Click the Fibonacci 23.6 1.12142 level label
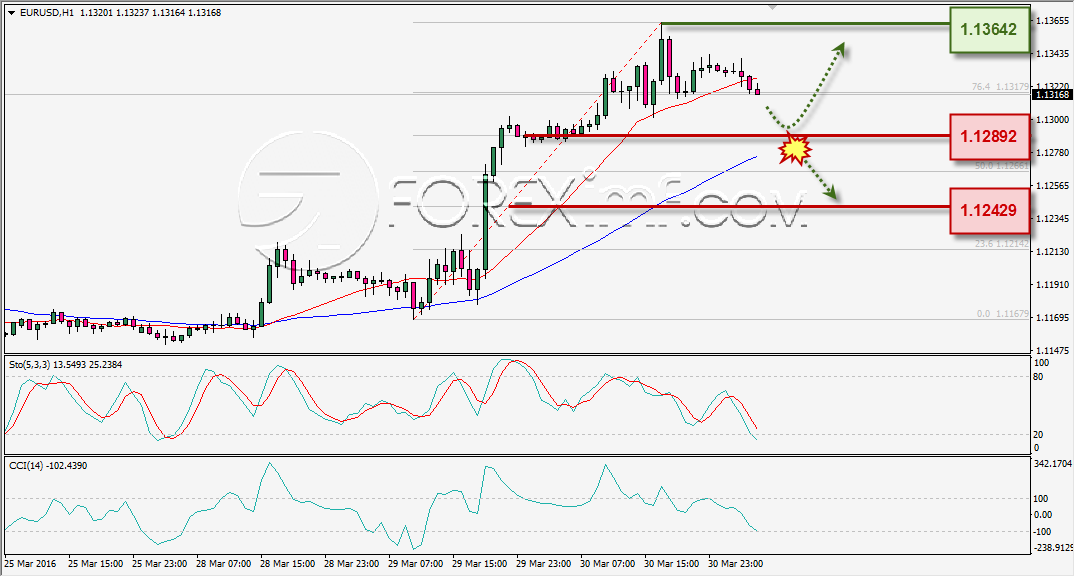 pyautogui.click(x=1002, y=243)
